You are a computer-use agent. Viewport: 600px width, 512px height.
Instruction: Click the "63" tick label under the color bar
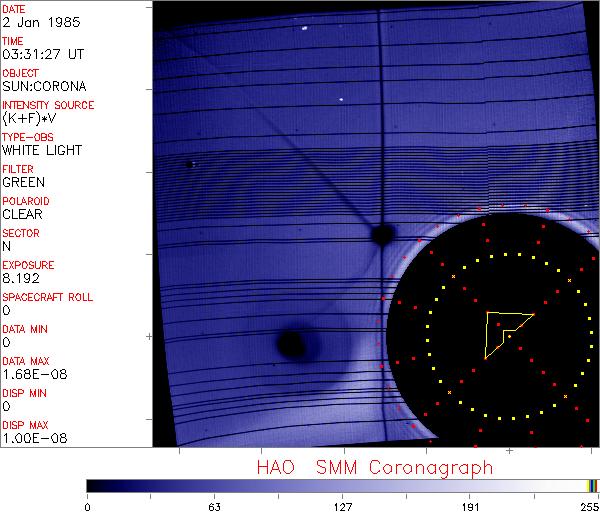(214, 505)
